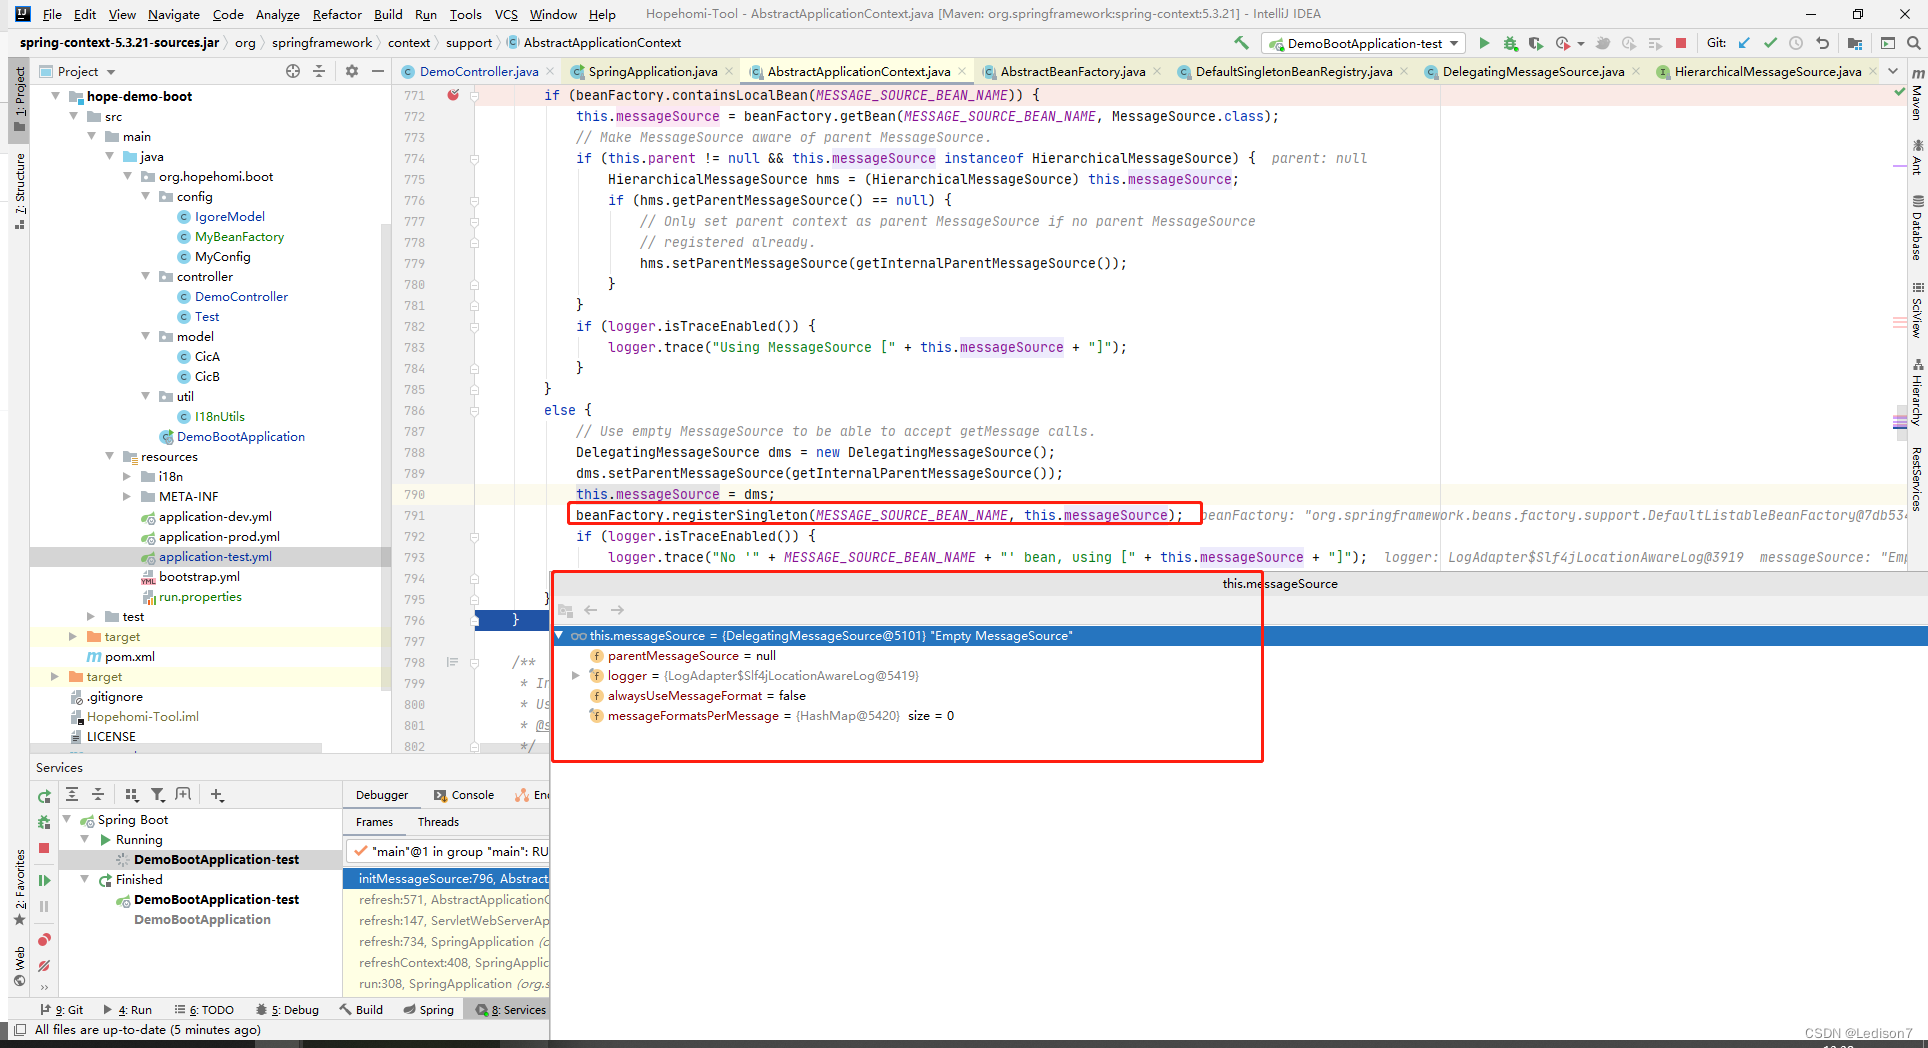Select the MyBeanFactory class in Project tree
The width and height of the screenshot is (1928, 1048).
click(x=239, y=236)
